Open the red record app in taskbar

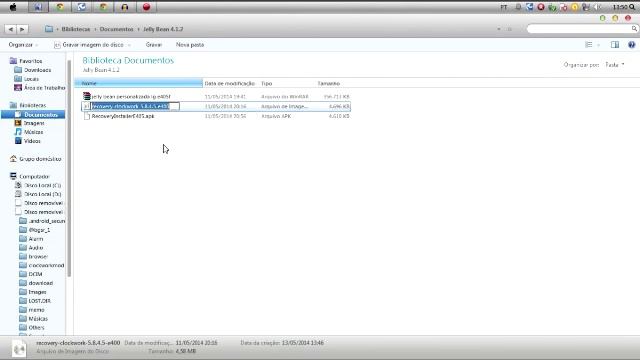[146, 7]
